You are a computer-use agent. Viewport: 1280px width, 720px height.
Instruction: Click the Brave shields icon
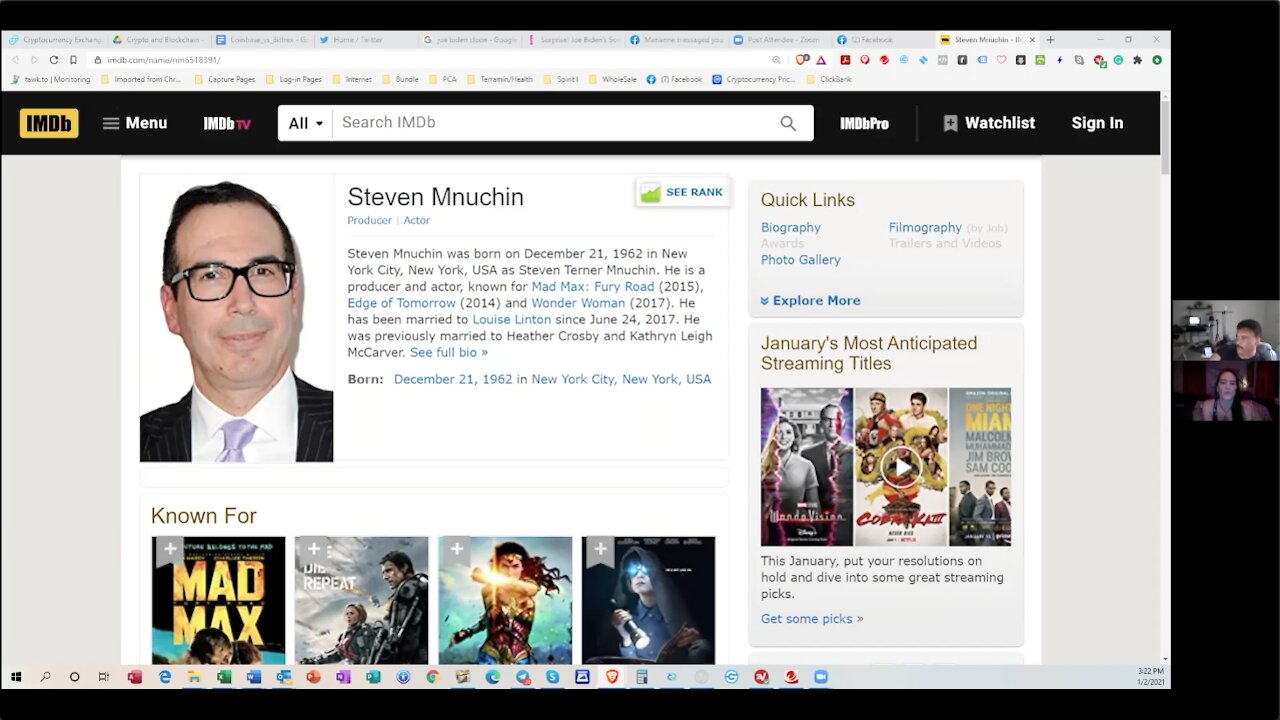point(802,60)
